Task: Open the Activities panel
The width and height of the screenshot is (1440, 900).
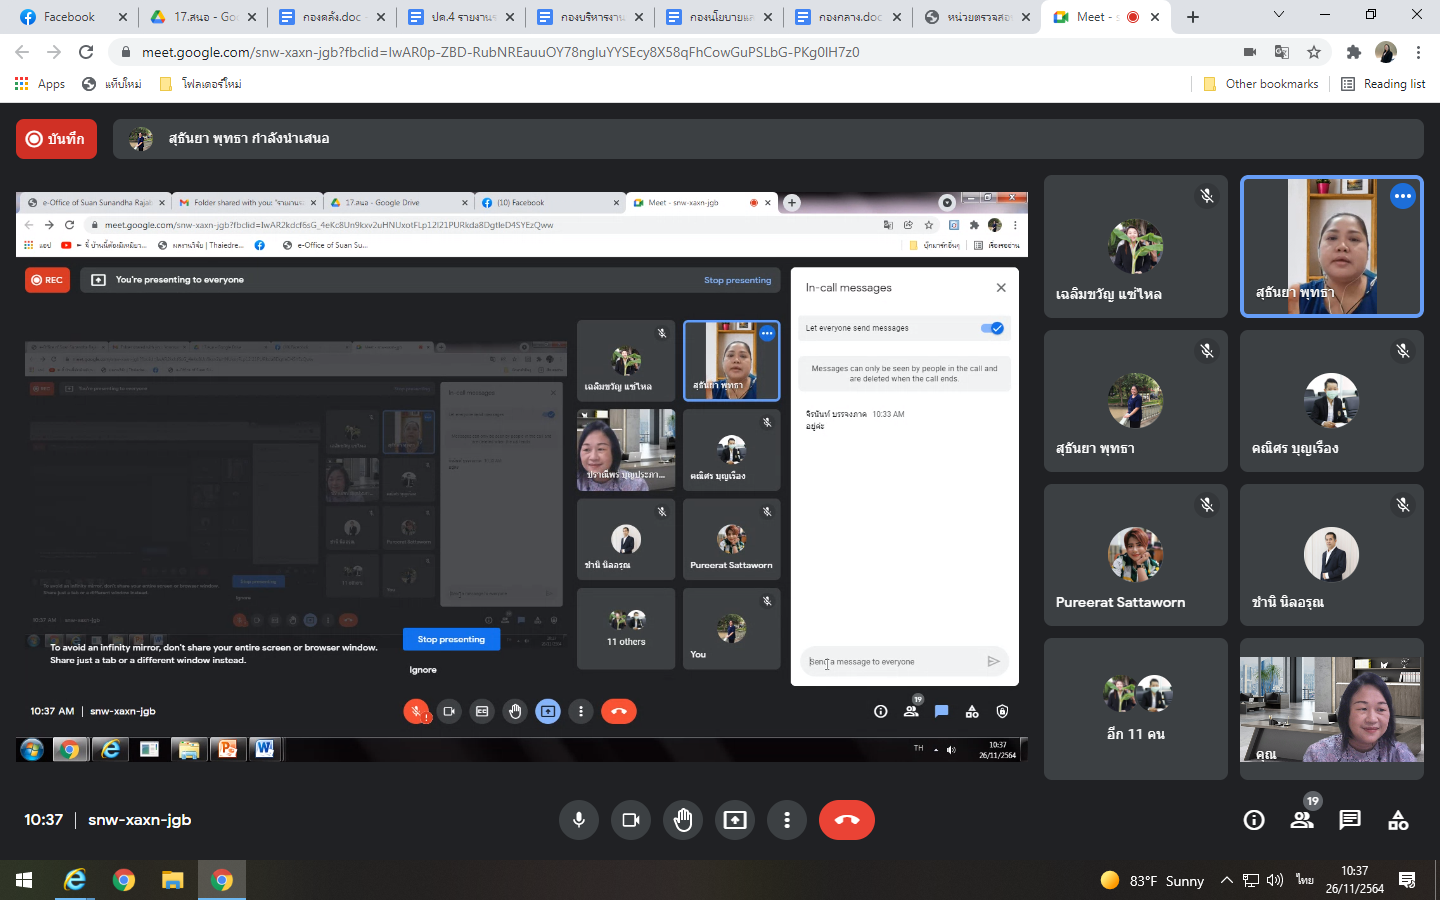Action: pyautogui.click(x=1398, y=821)
